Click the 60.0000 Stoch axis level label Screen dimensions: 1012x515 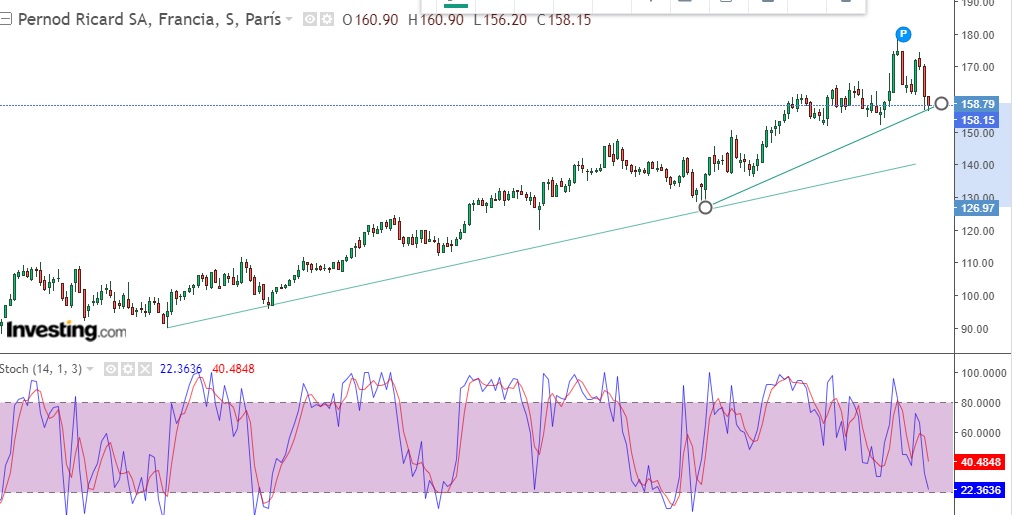pyautogui.click(x=980, y=432)
